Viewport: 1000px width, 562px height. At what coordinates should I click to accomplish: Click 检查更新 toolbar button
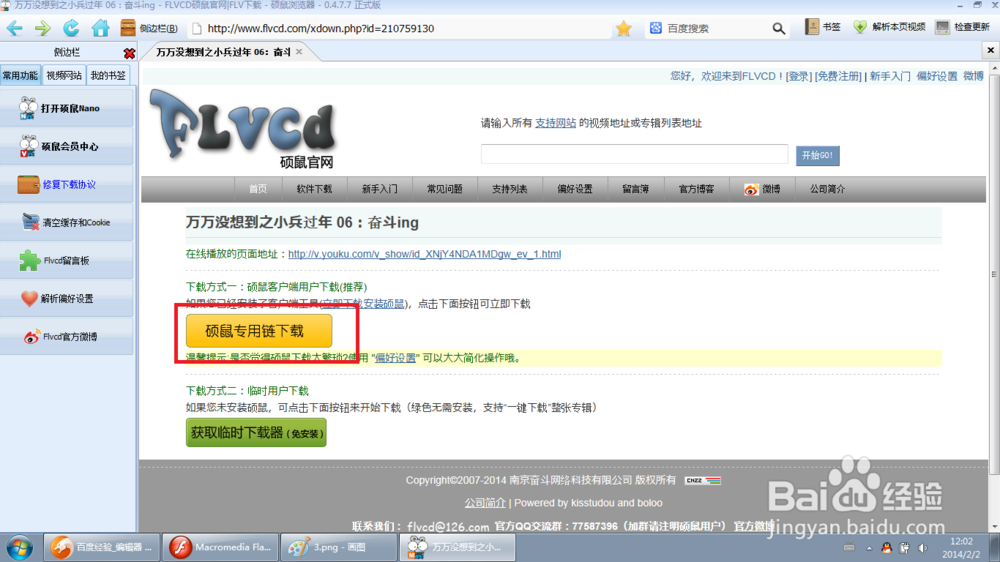pyautogui.click(x=962, y=27)
